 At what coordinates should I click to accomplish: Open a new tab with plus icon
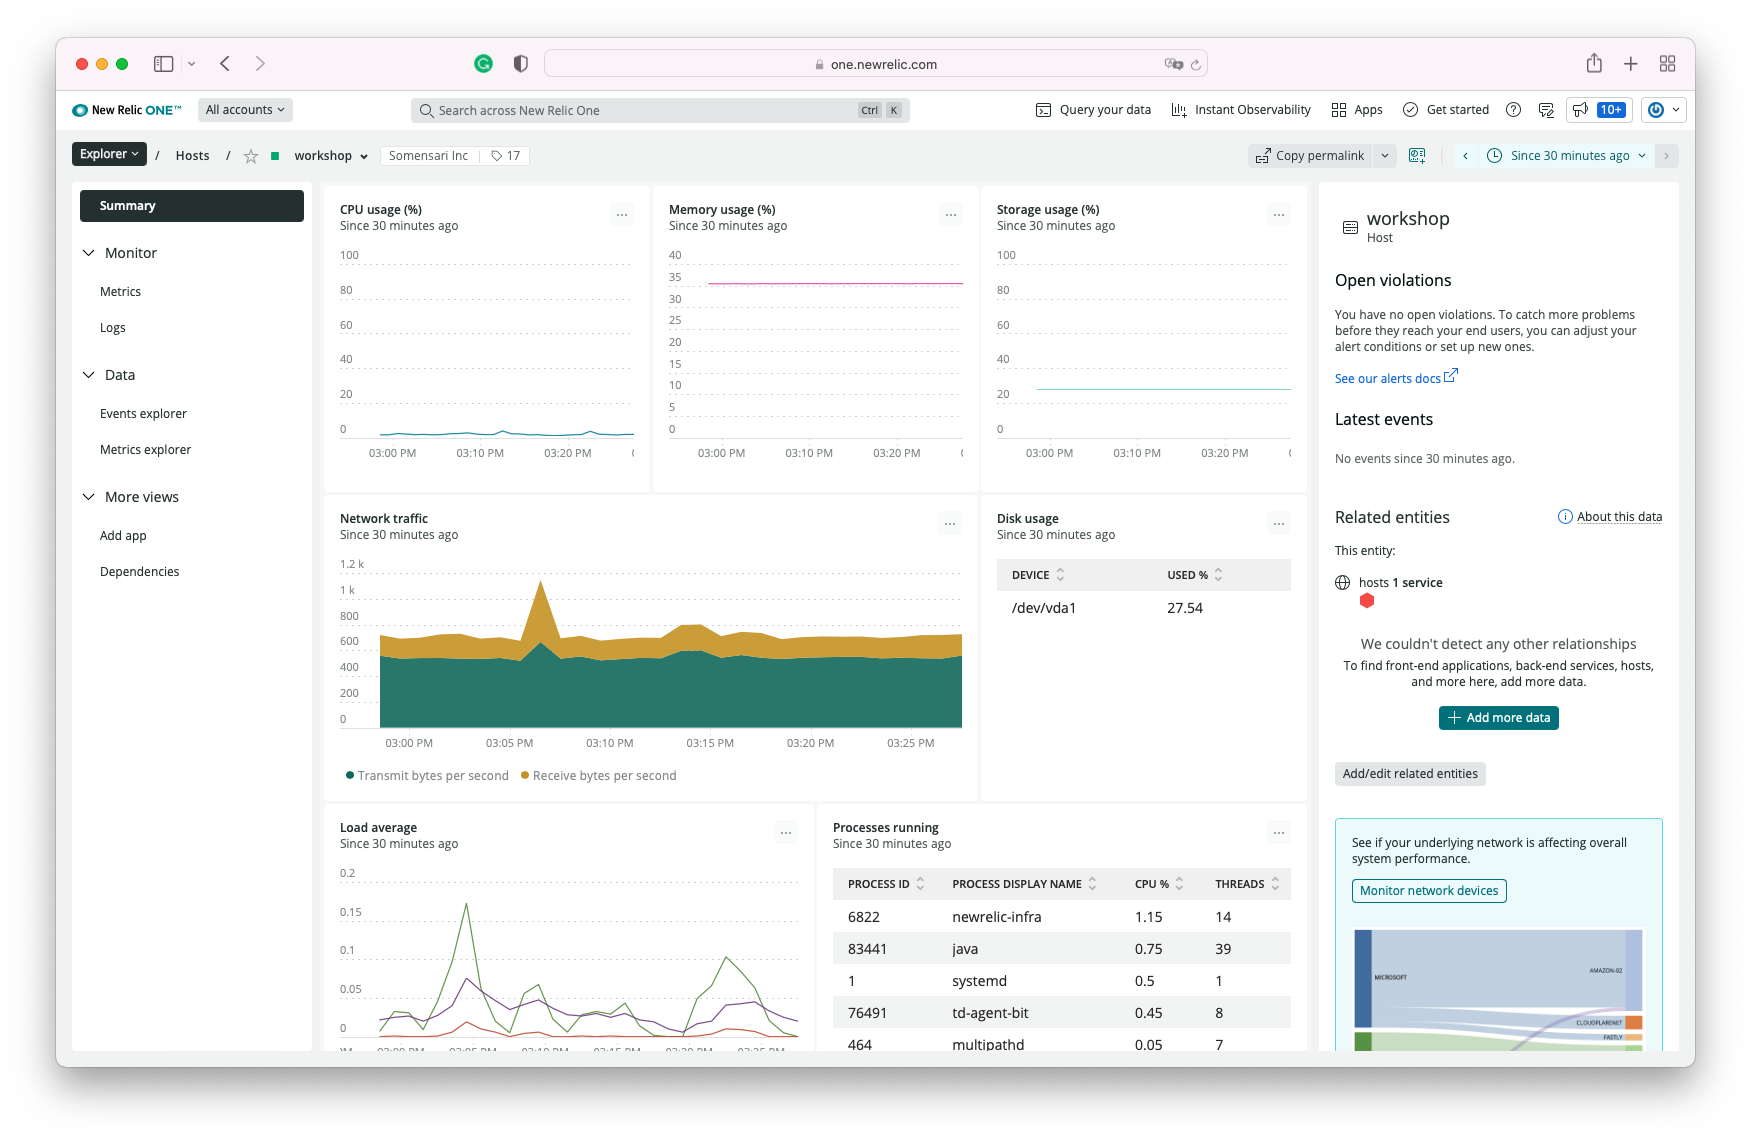(1630, 64)
